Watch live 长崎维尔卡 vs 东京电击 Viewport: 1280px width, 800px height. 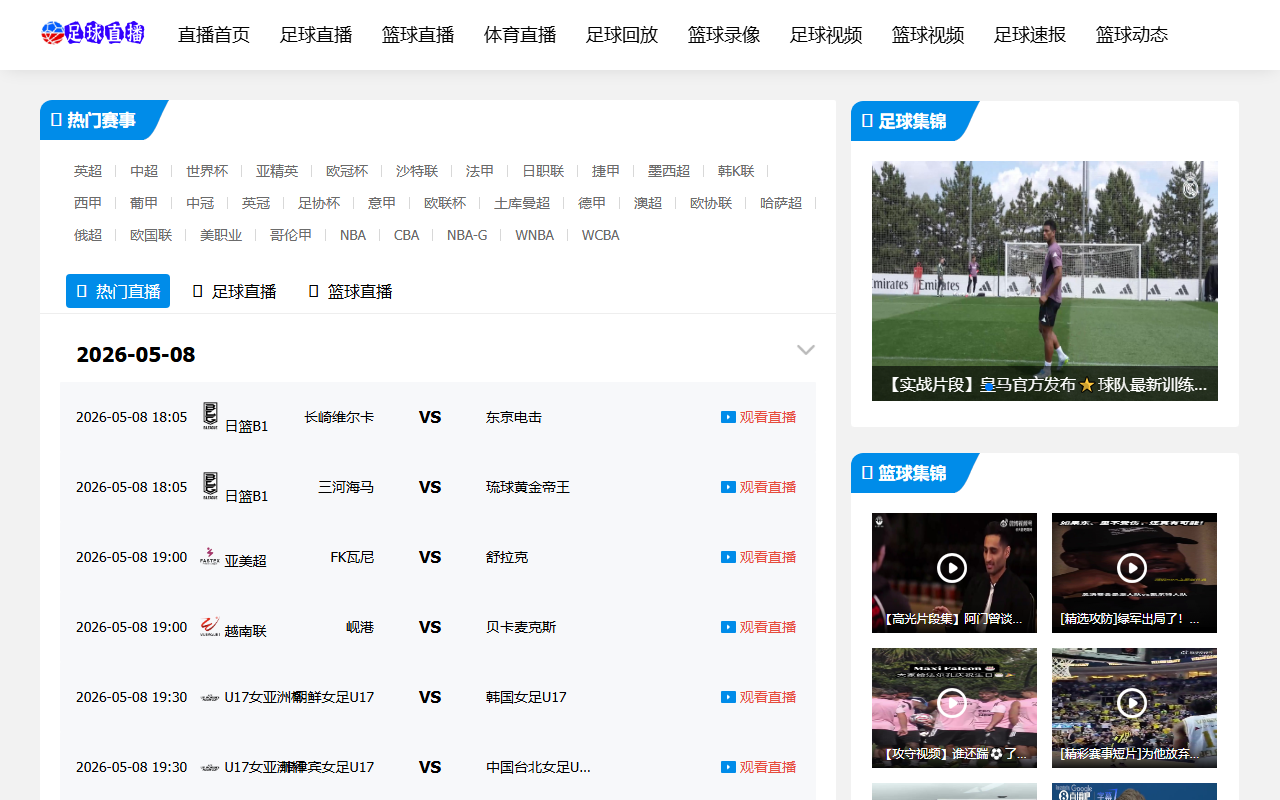pos(759,417)
